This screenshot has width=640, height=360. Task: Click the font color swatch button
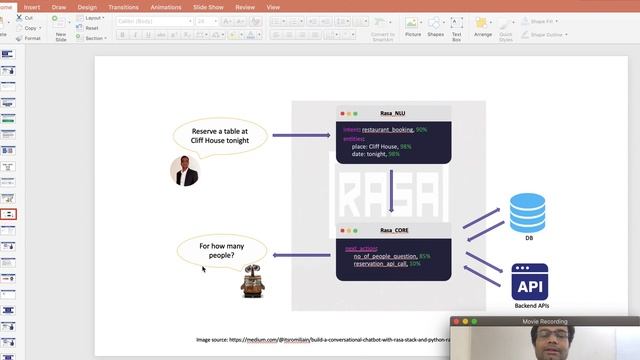tap(251, 35)
